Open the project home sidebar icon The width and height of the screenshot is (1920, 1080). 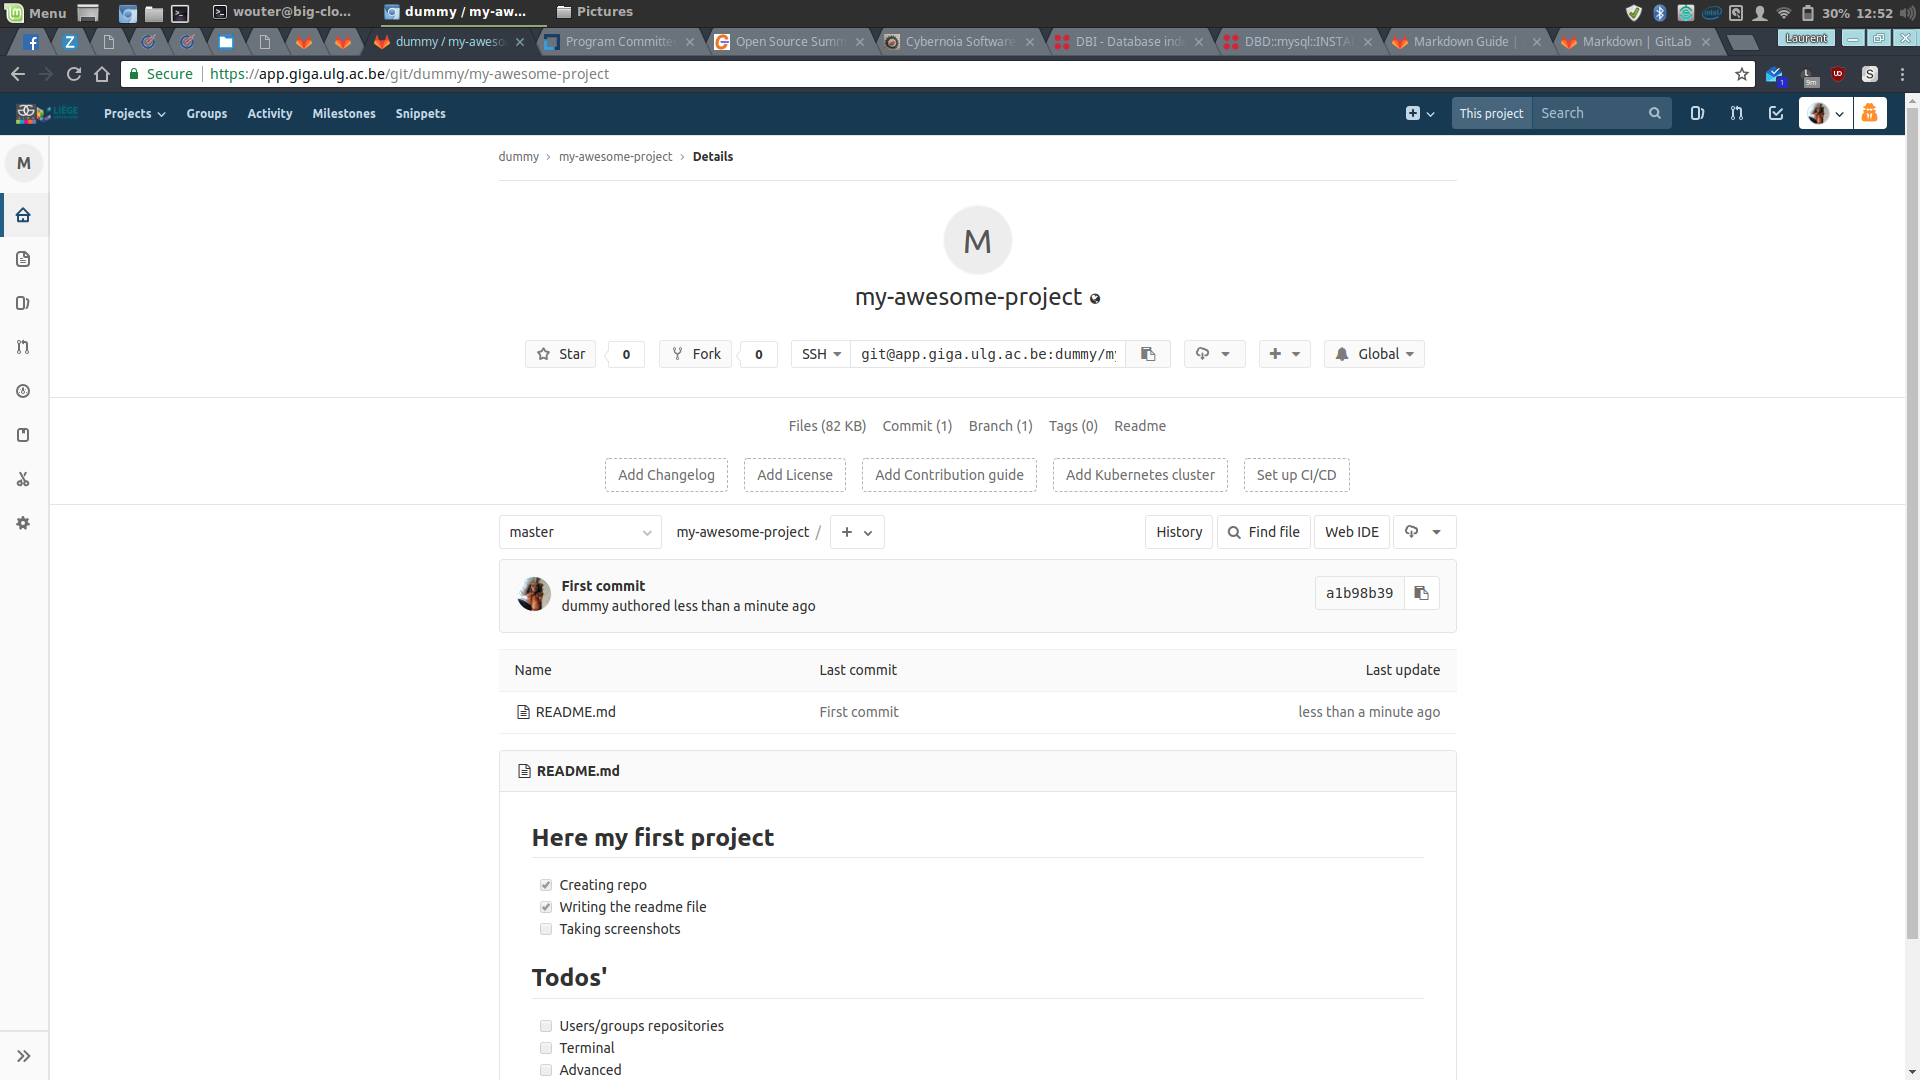(23, 215)
